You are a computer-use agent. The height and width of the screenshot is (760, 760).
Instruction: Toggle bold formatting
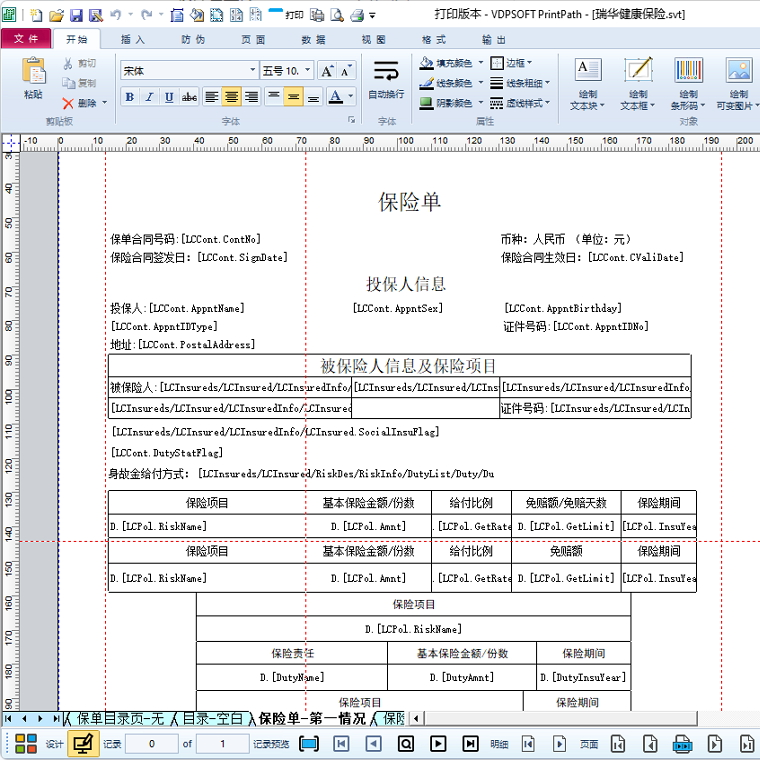pos(129,97)
